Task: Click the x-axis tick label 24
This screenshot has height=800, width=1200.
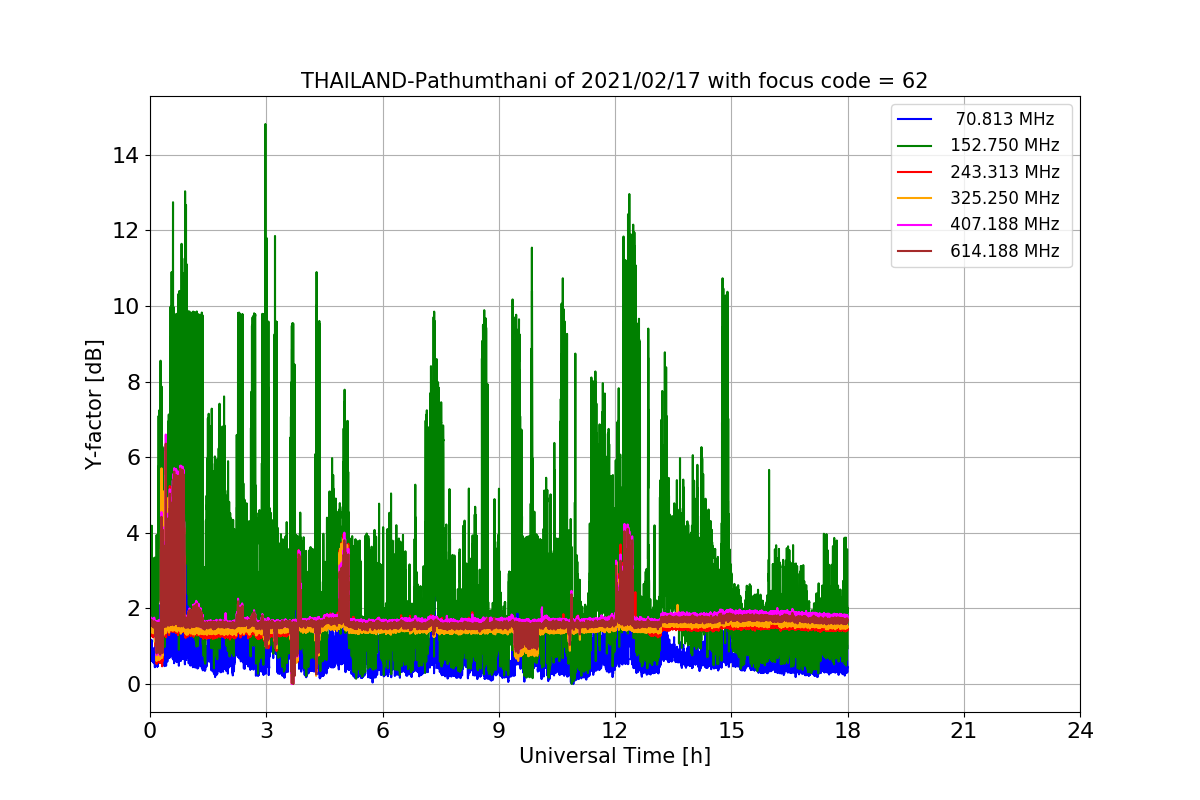Action: (1080, 731)
